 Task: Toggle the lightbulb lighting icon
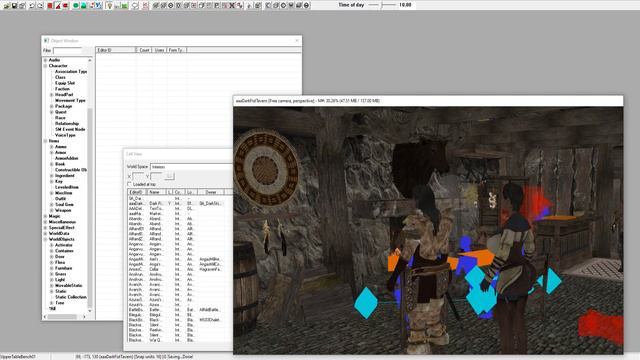click(109, 5)
